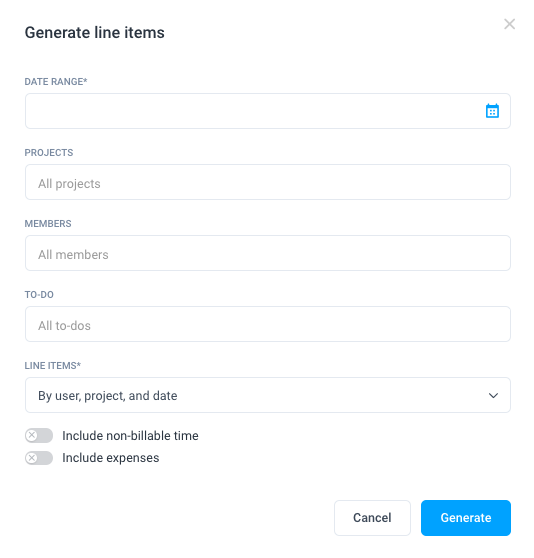Click the DATE RANGE field label

coord(56,81)
